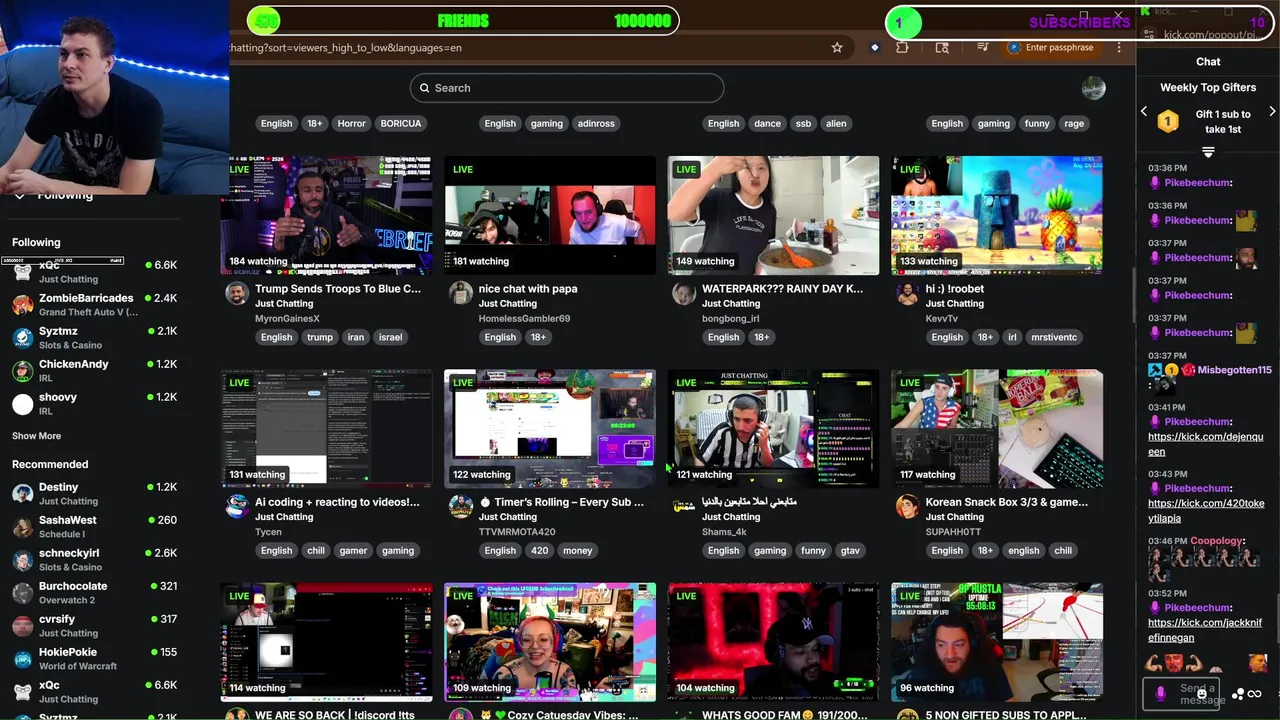The width and height of the screenshot is (1280, 720).
Task: Click the infinity icon beside chat input
Action: pos(1254,694)
